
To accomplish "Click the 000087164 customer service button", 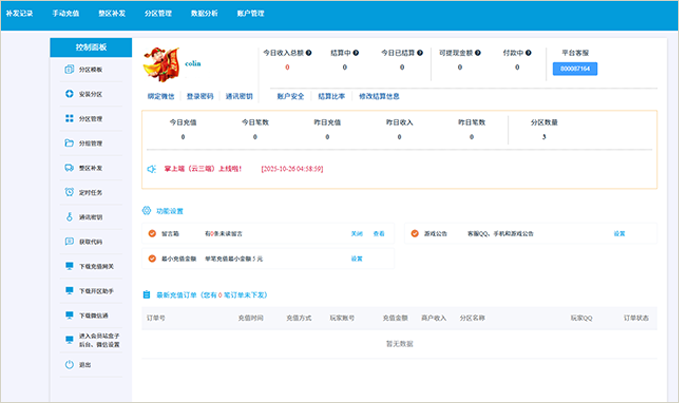I will point(574,68).
